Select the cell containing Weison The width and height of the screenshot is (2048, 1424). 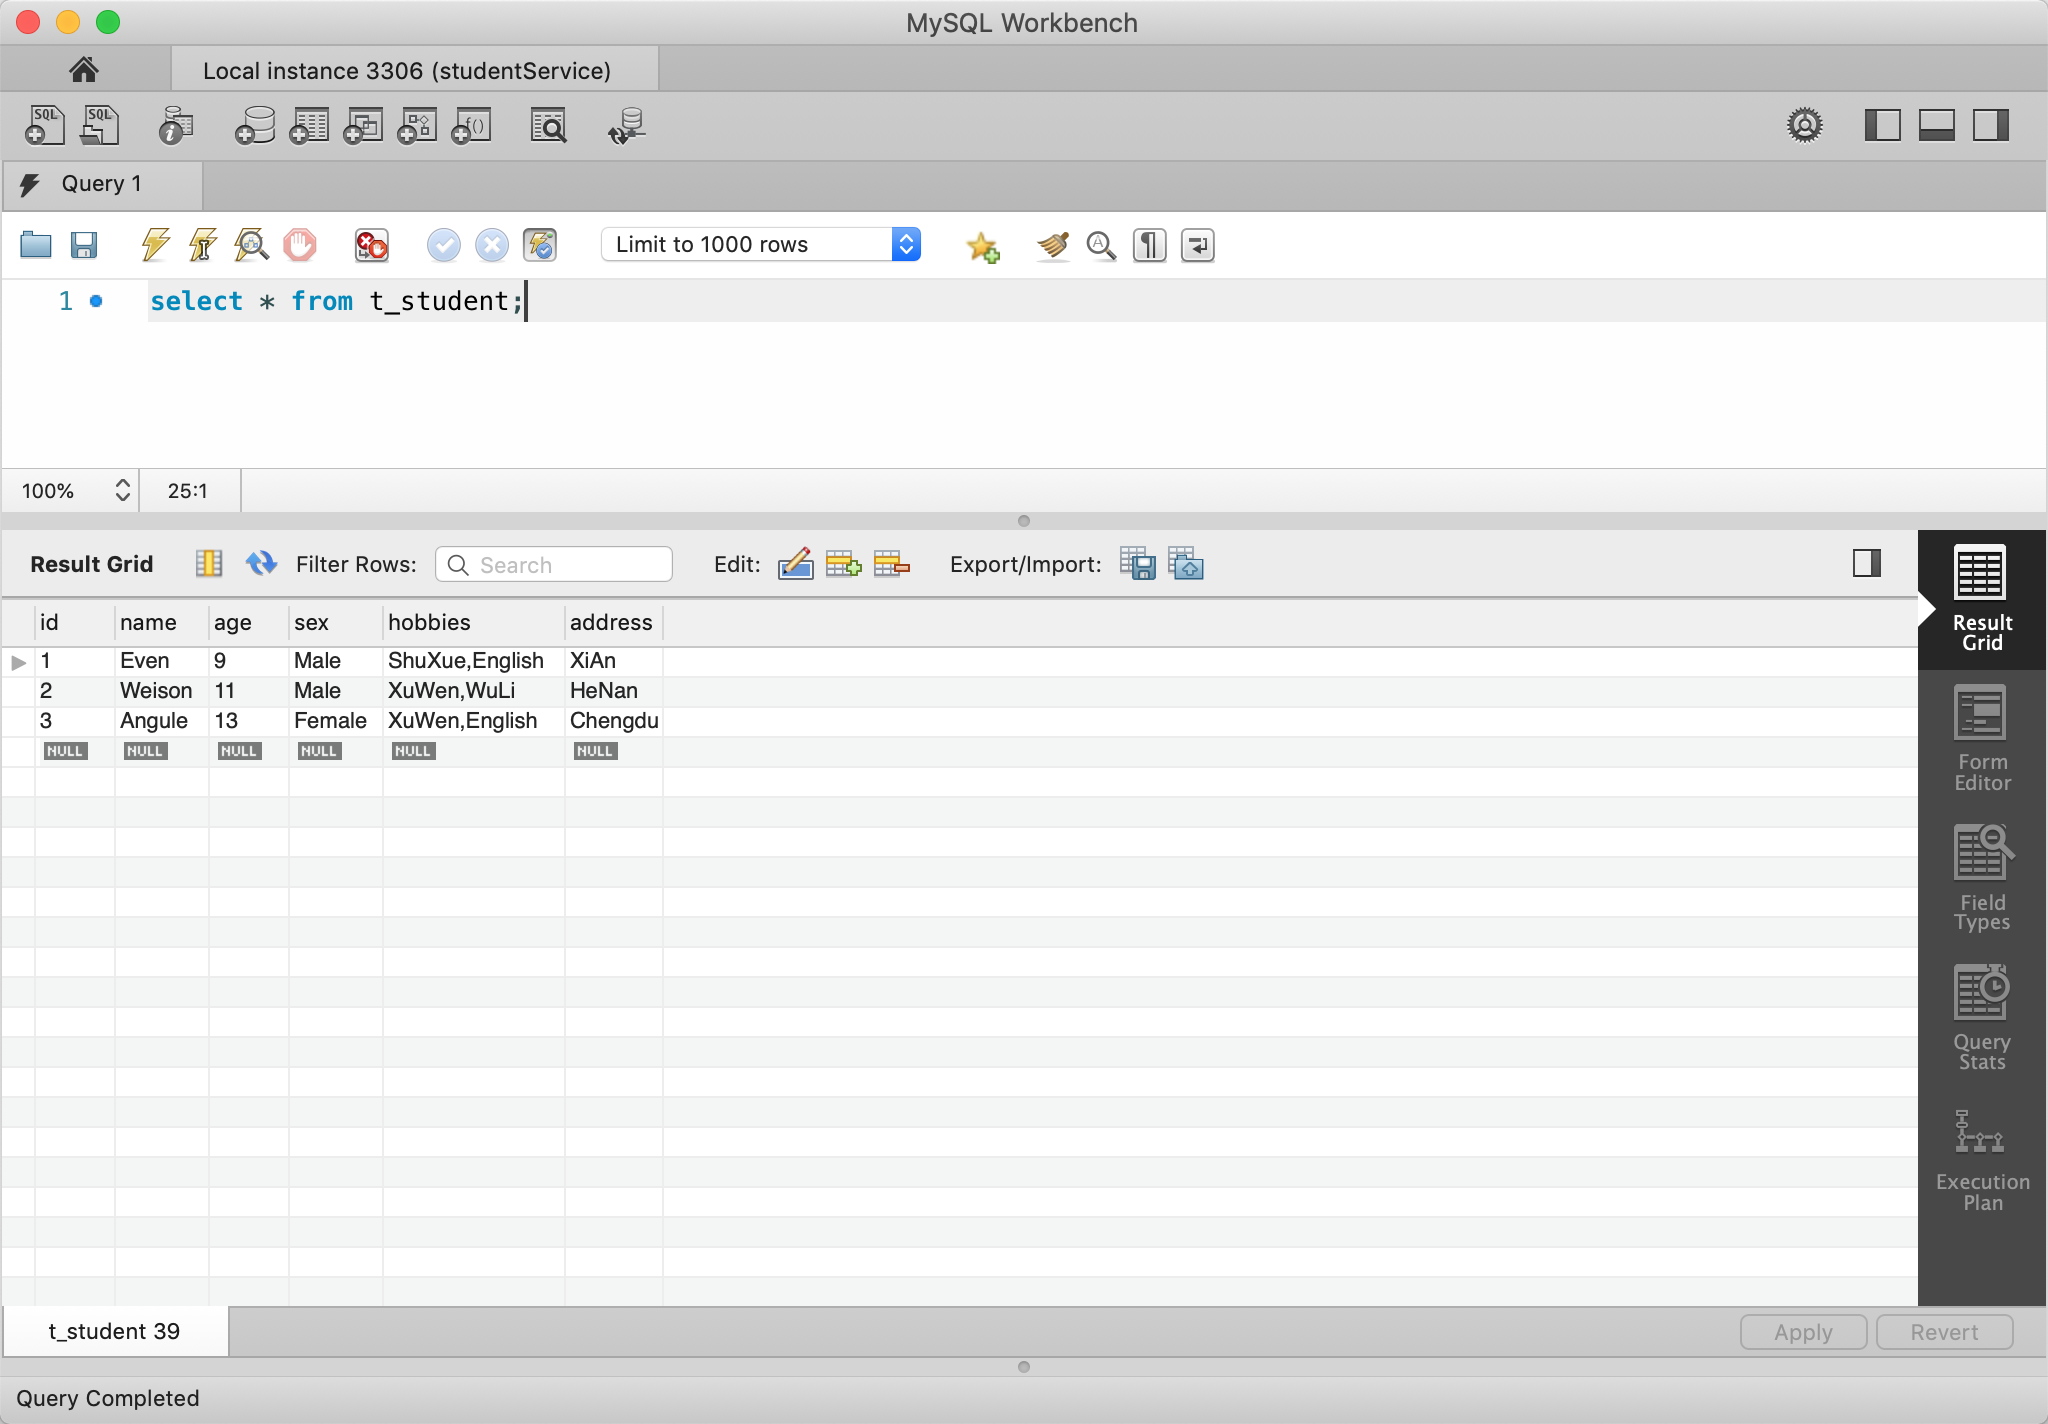[x=161, y=691]
